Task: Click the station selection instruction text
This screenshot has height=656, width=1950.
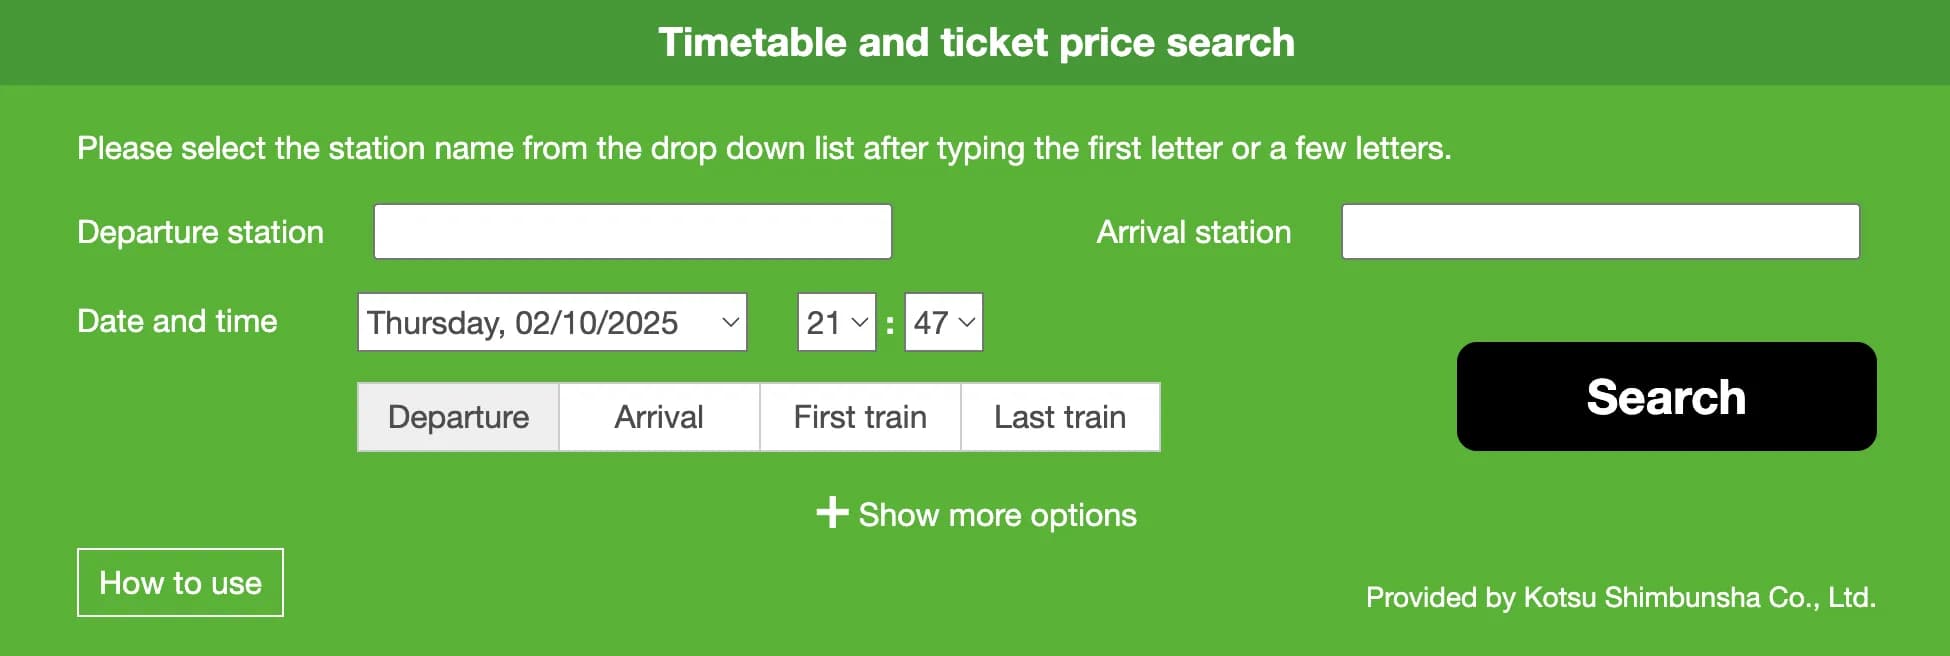Action: point(765,148)
